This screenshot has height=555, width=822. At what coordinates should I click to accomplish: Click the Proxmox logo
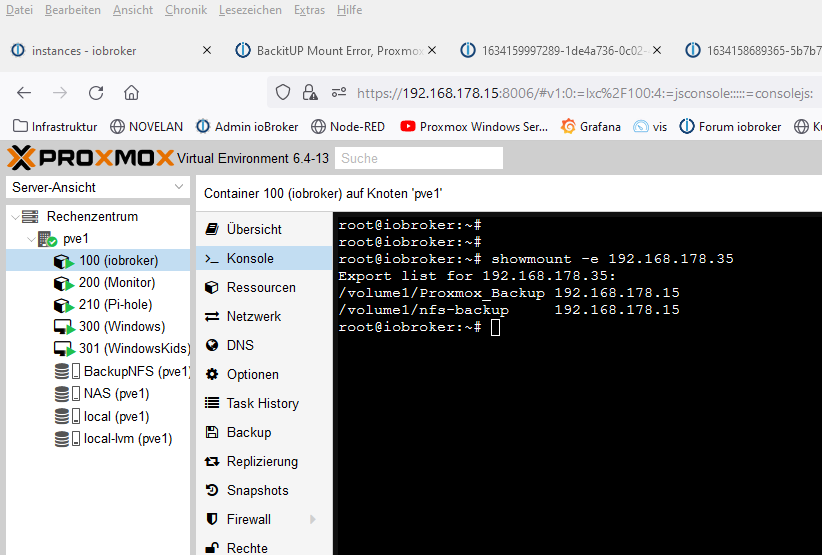tap(90, 158)
